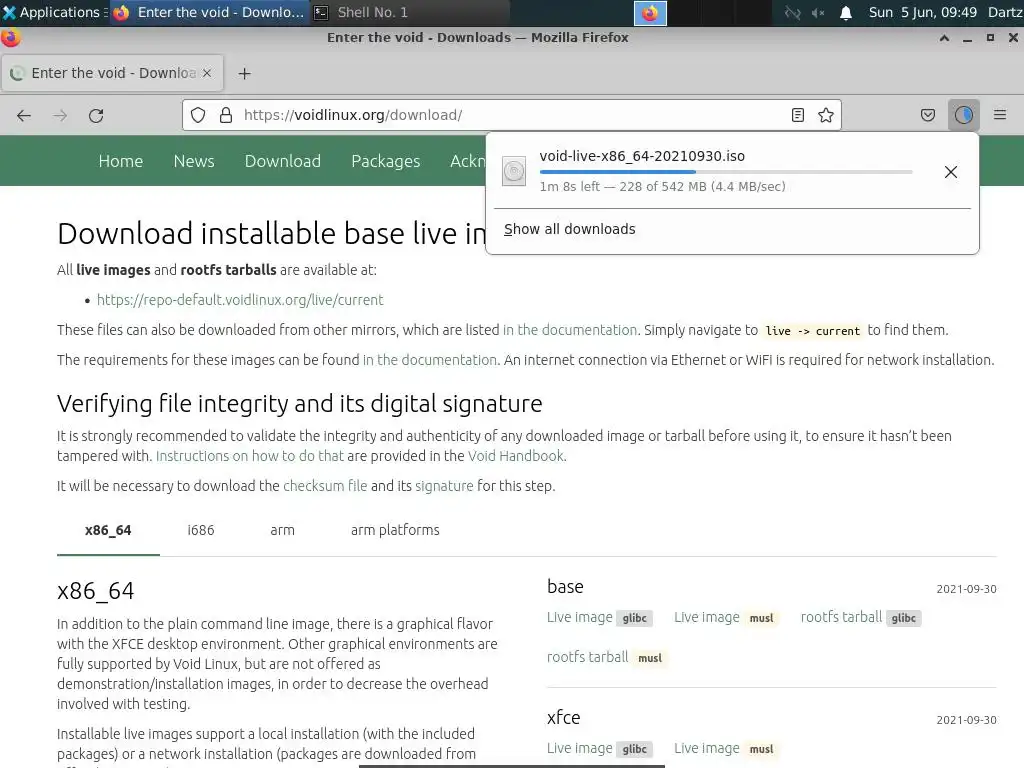Image resolution: width=1024 pixels, height=768 pixels.
Task: Click the notification bell icon
Action: point(846,12)
